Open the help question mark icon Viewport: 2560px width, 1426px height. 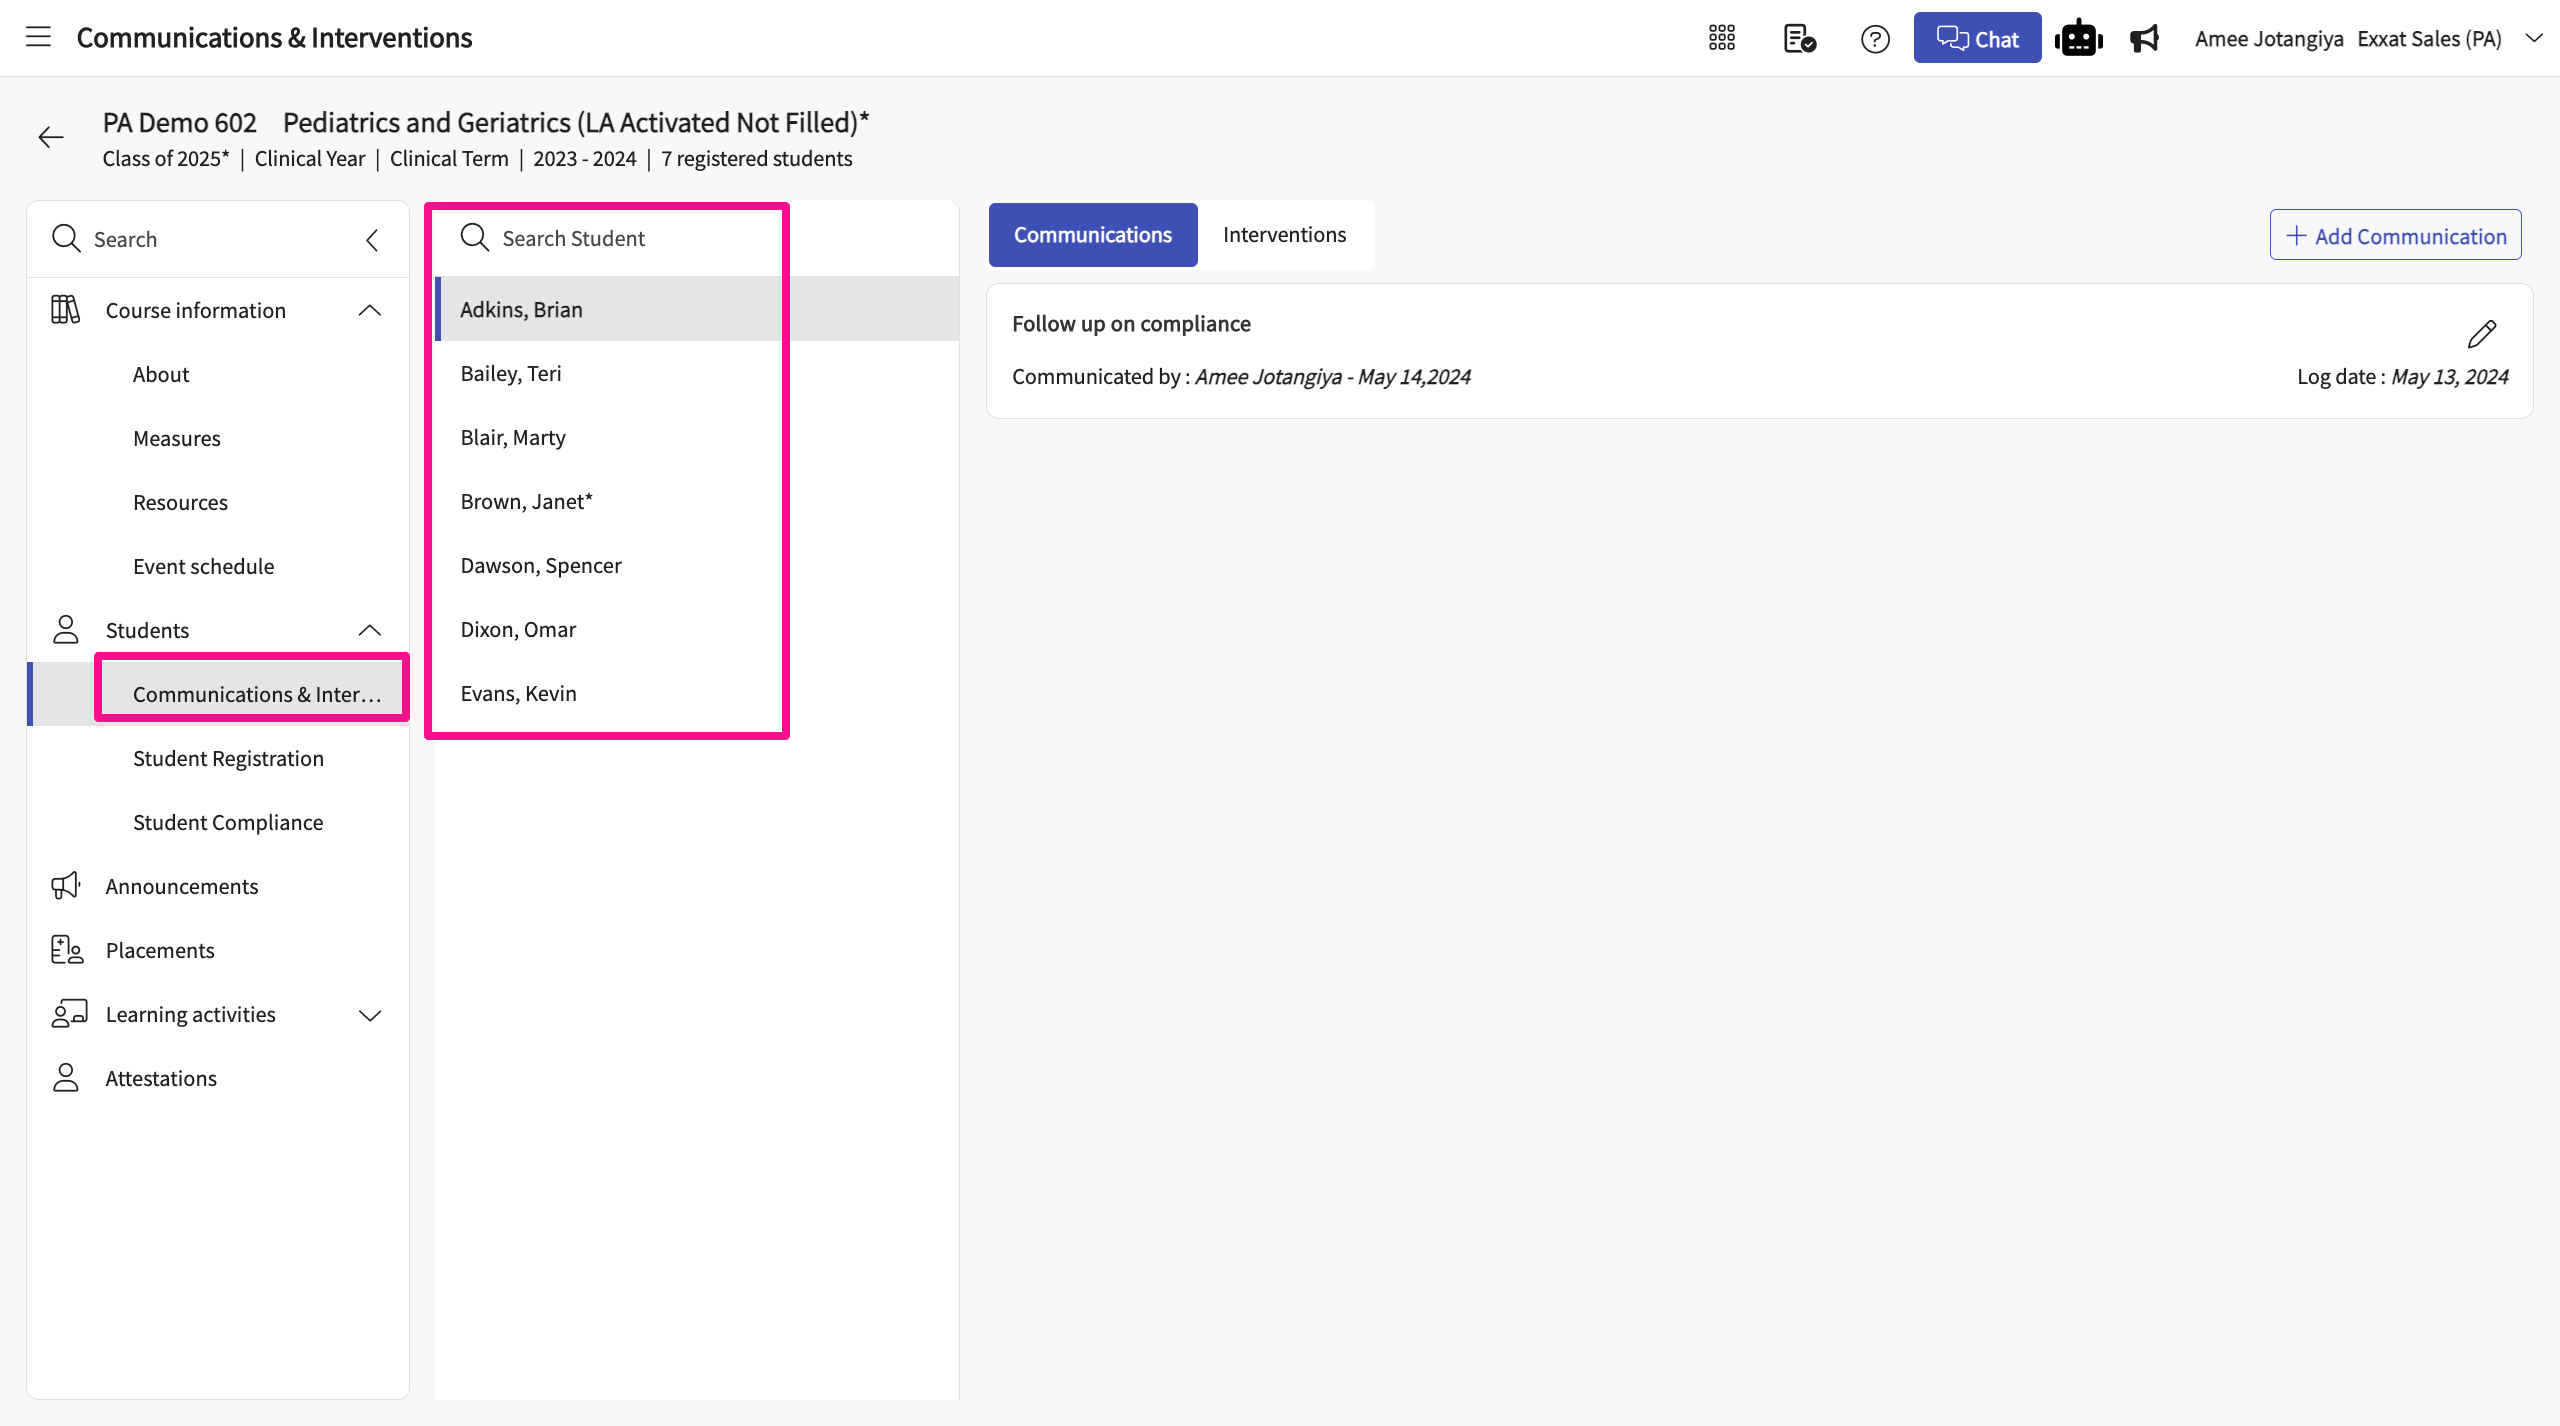click(1875, 39)
